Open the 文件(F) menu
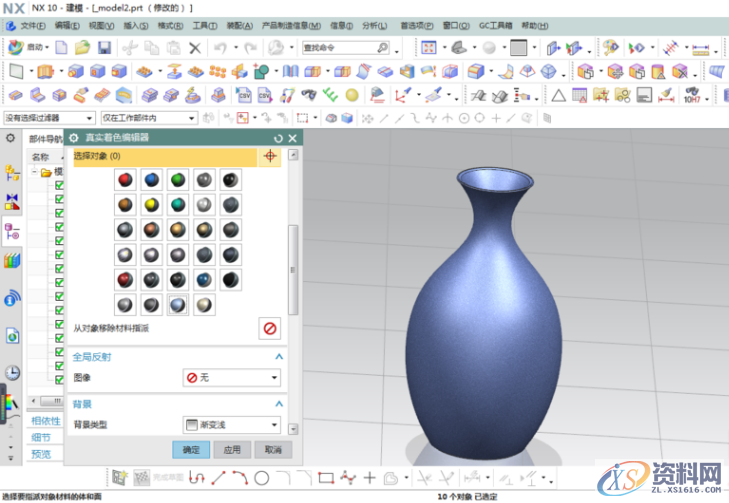This screenshot has height=503, width=729. pyautogui.click(x=31, y=24)
